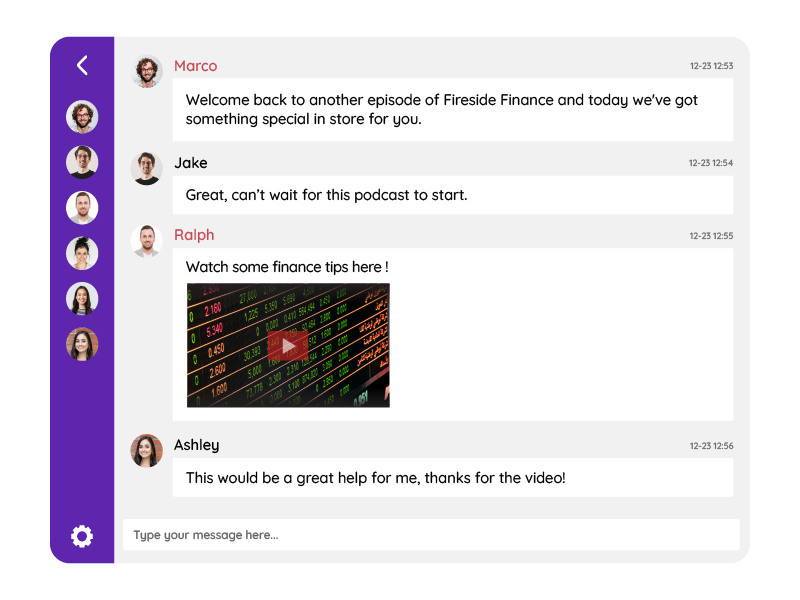Screen dimensions: 800x600
Task: Click the top sidebar avatar below back arrow
Action: [x=82, y=116]
